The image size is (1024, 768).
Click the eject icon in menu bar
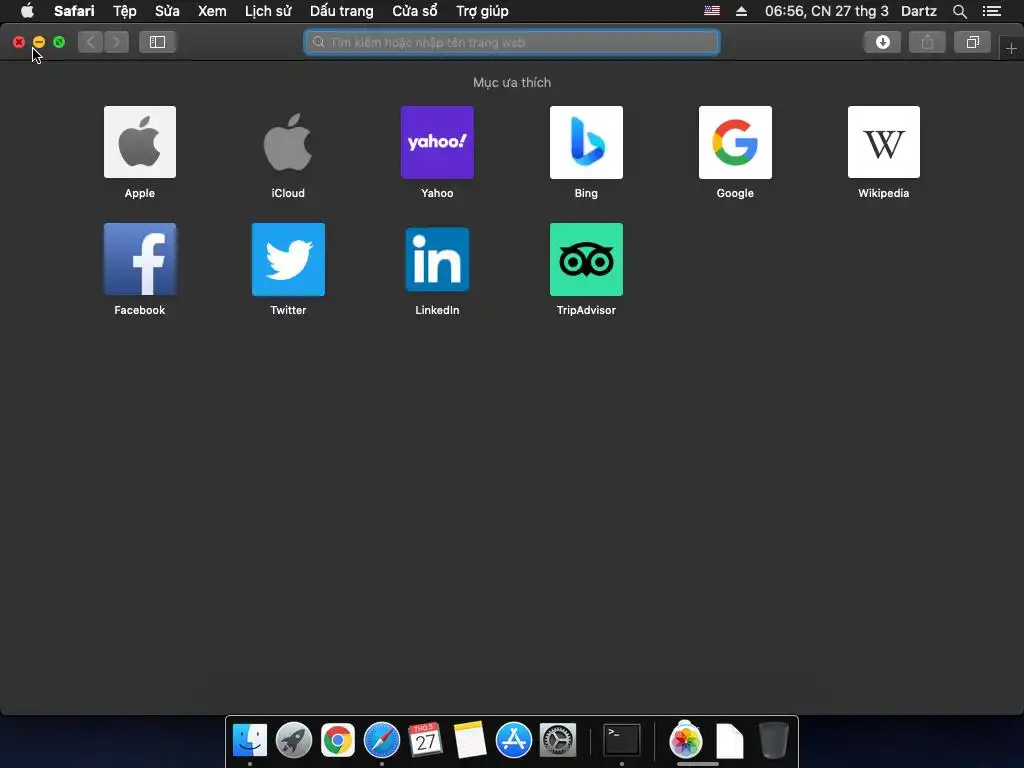coord(741,11)
